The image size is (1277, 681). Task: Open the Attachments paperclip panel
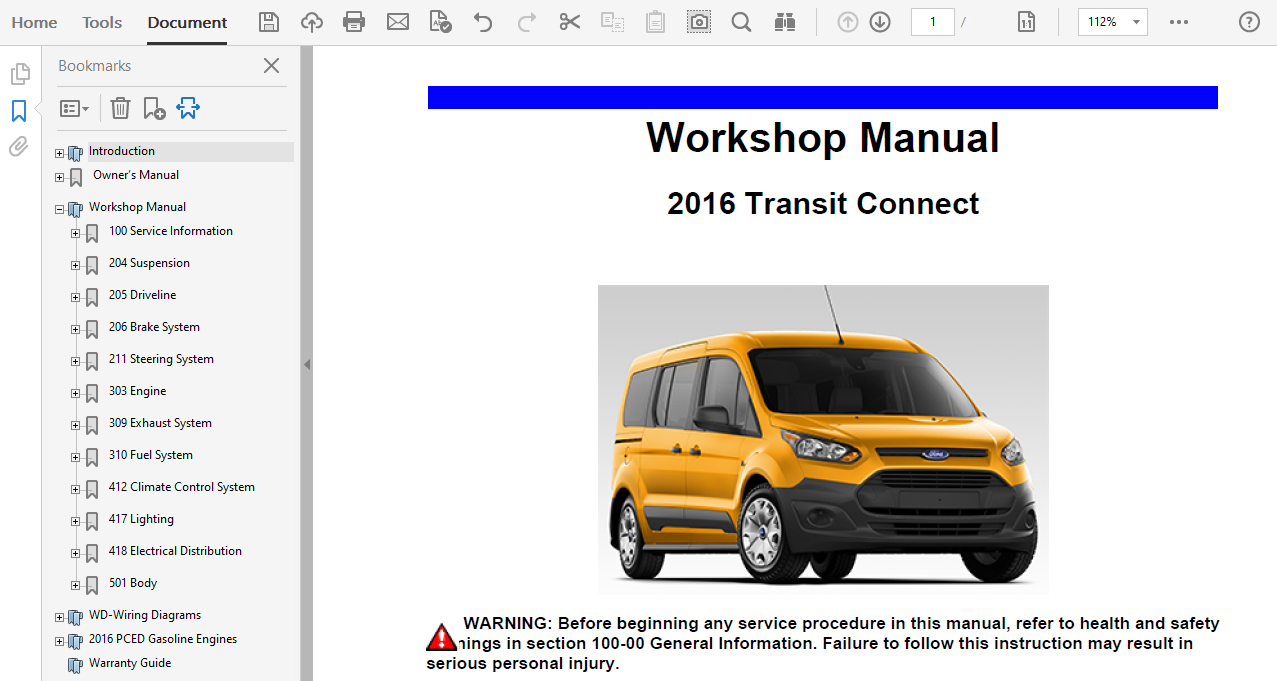[19, 147]
